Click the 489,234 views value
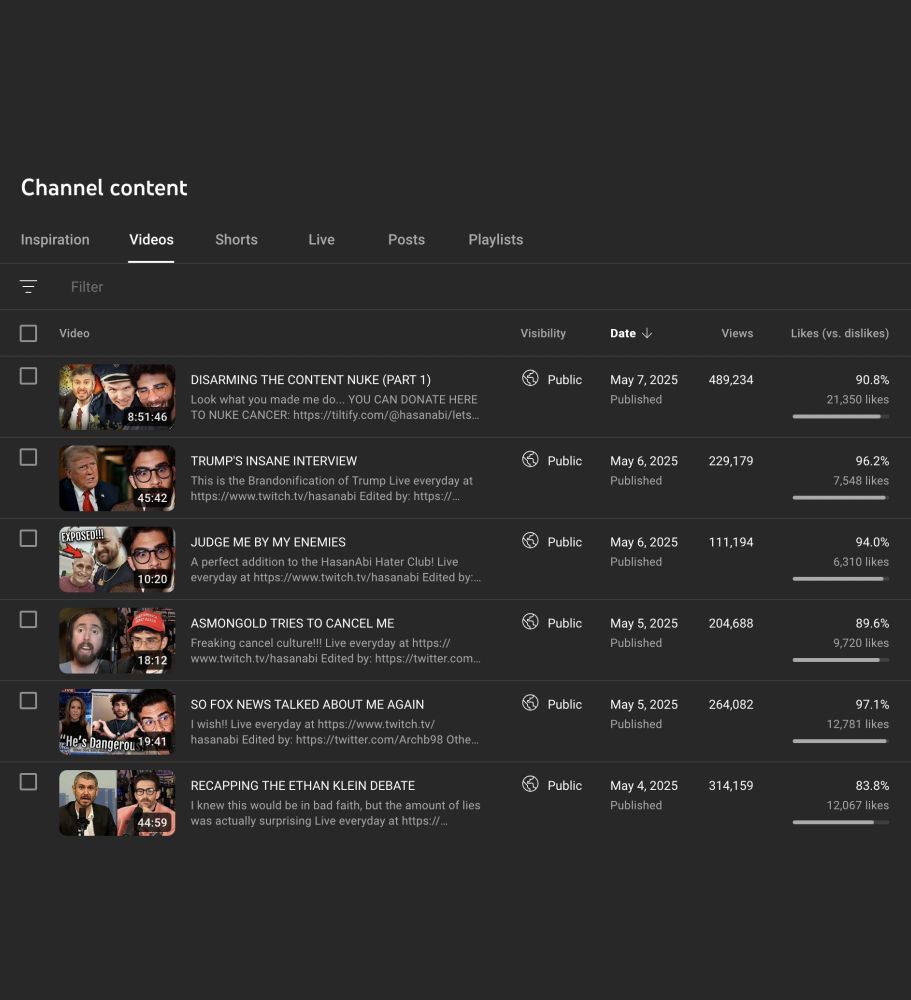 coord(731,379)
